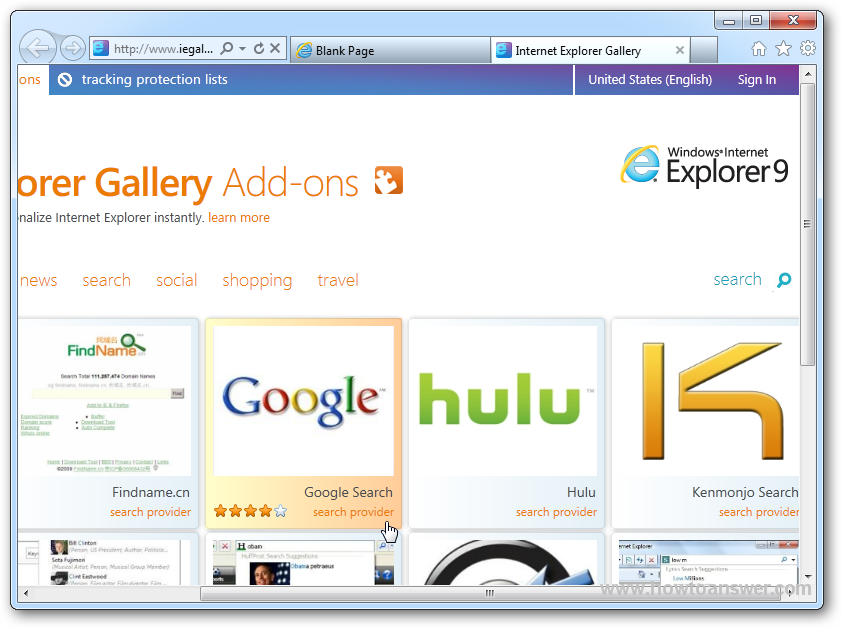The image size is (842, 628).
Task: Click search provider under Findname.cn
Action: tap(150, 512)
